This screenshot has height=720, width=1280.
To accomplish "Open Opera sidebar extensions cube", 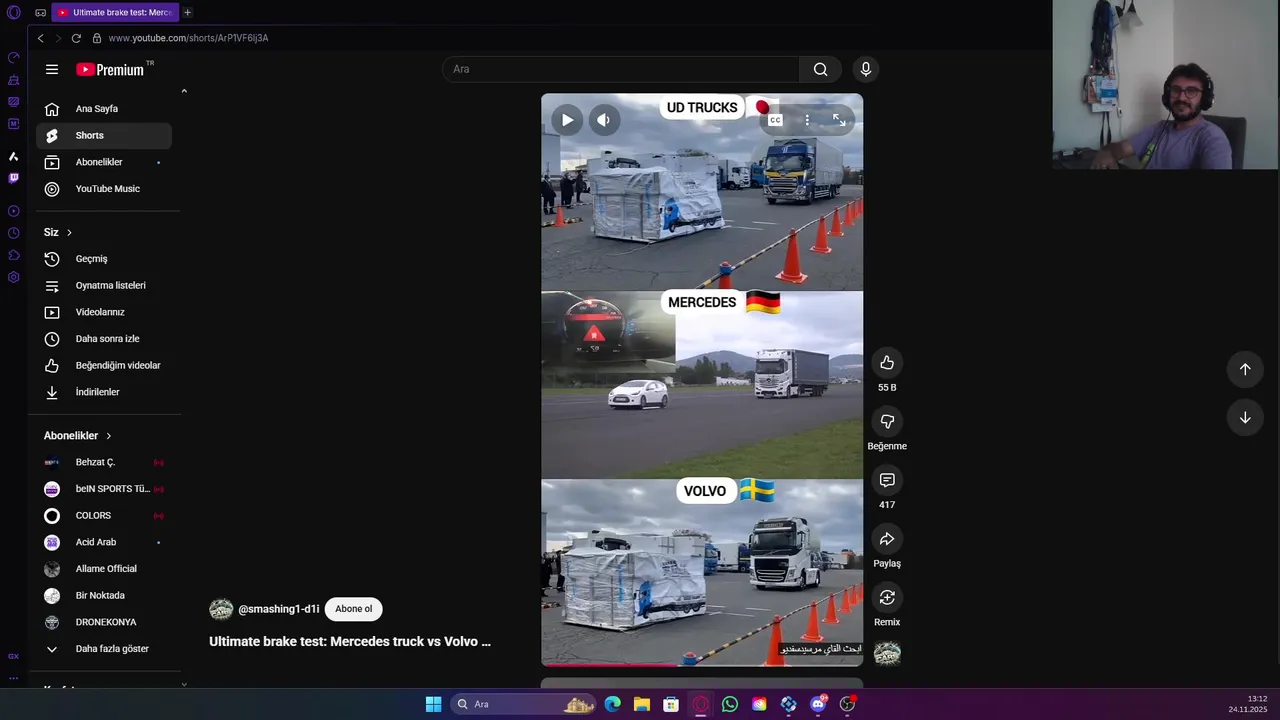I will pyautogui.click(x=13, y=255).
